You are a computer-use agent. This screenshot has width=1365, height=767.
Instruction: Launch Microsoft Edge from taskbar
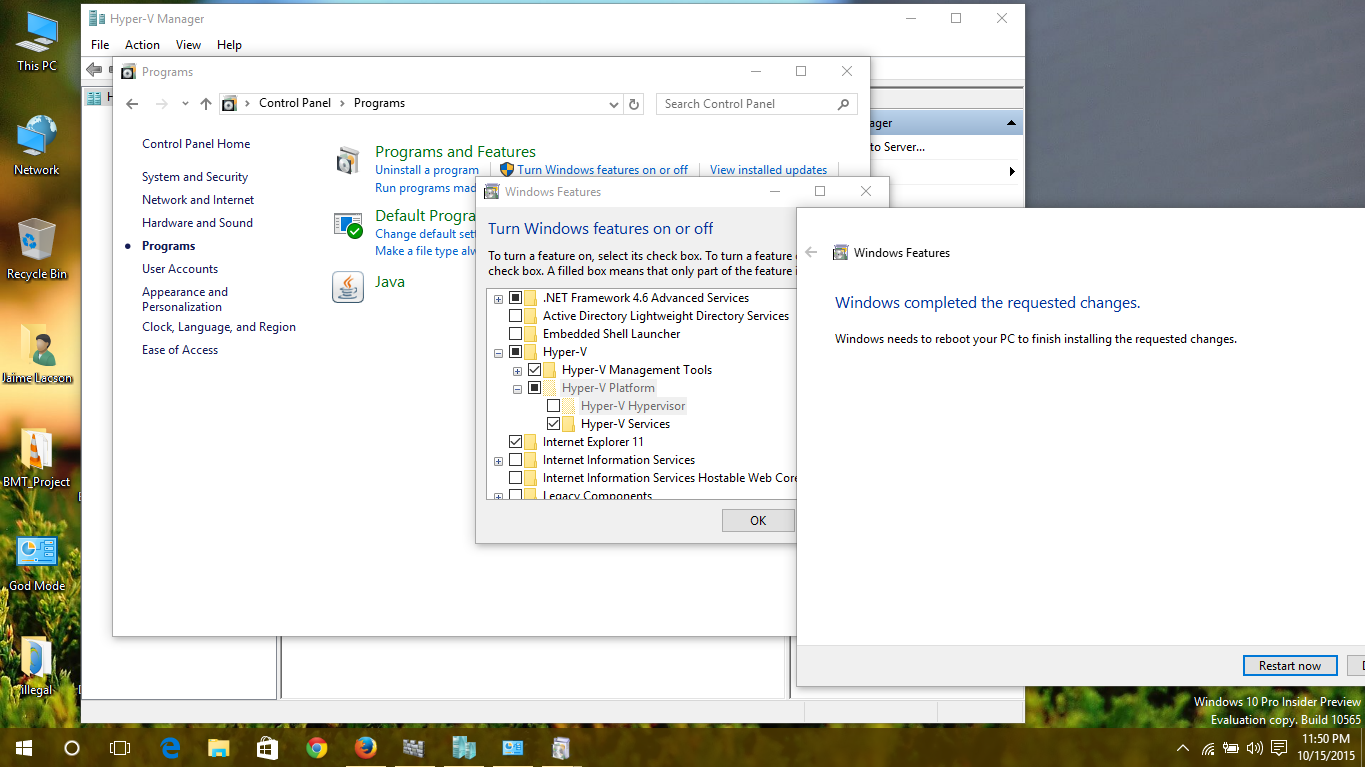coord(170,747)
